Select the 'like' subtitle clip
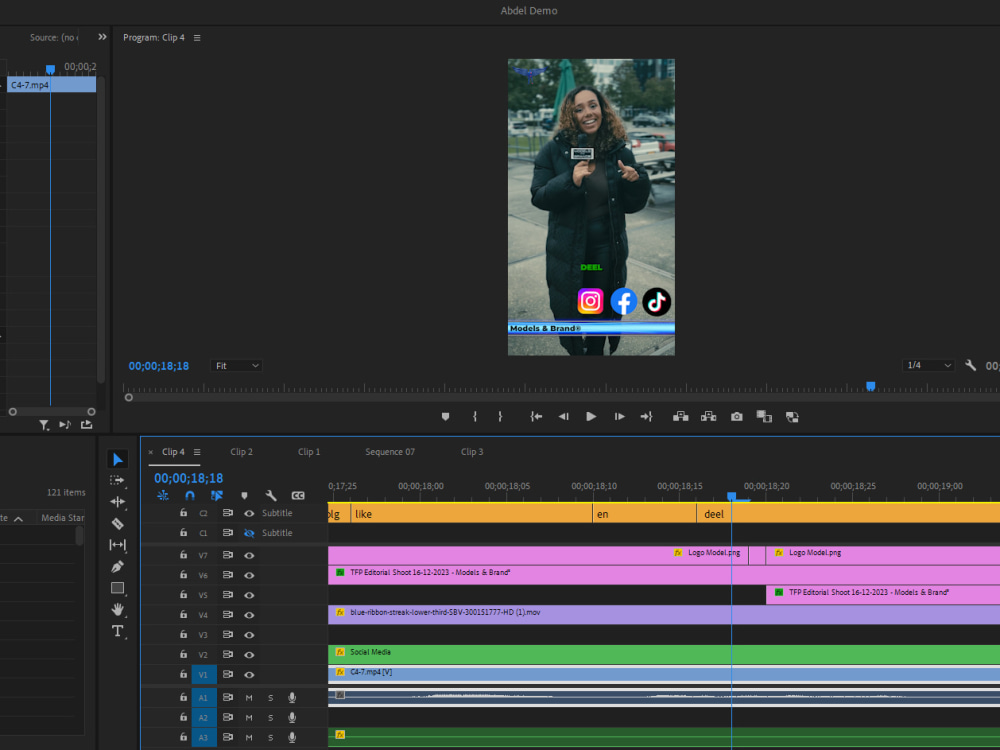The width and height of the screenshot is (1000, 750). 471,513
